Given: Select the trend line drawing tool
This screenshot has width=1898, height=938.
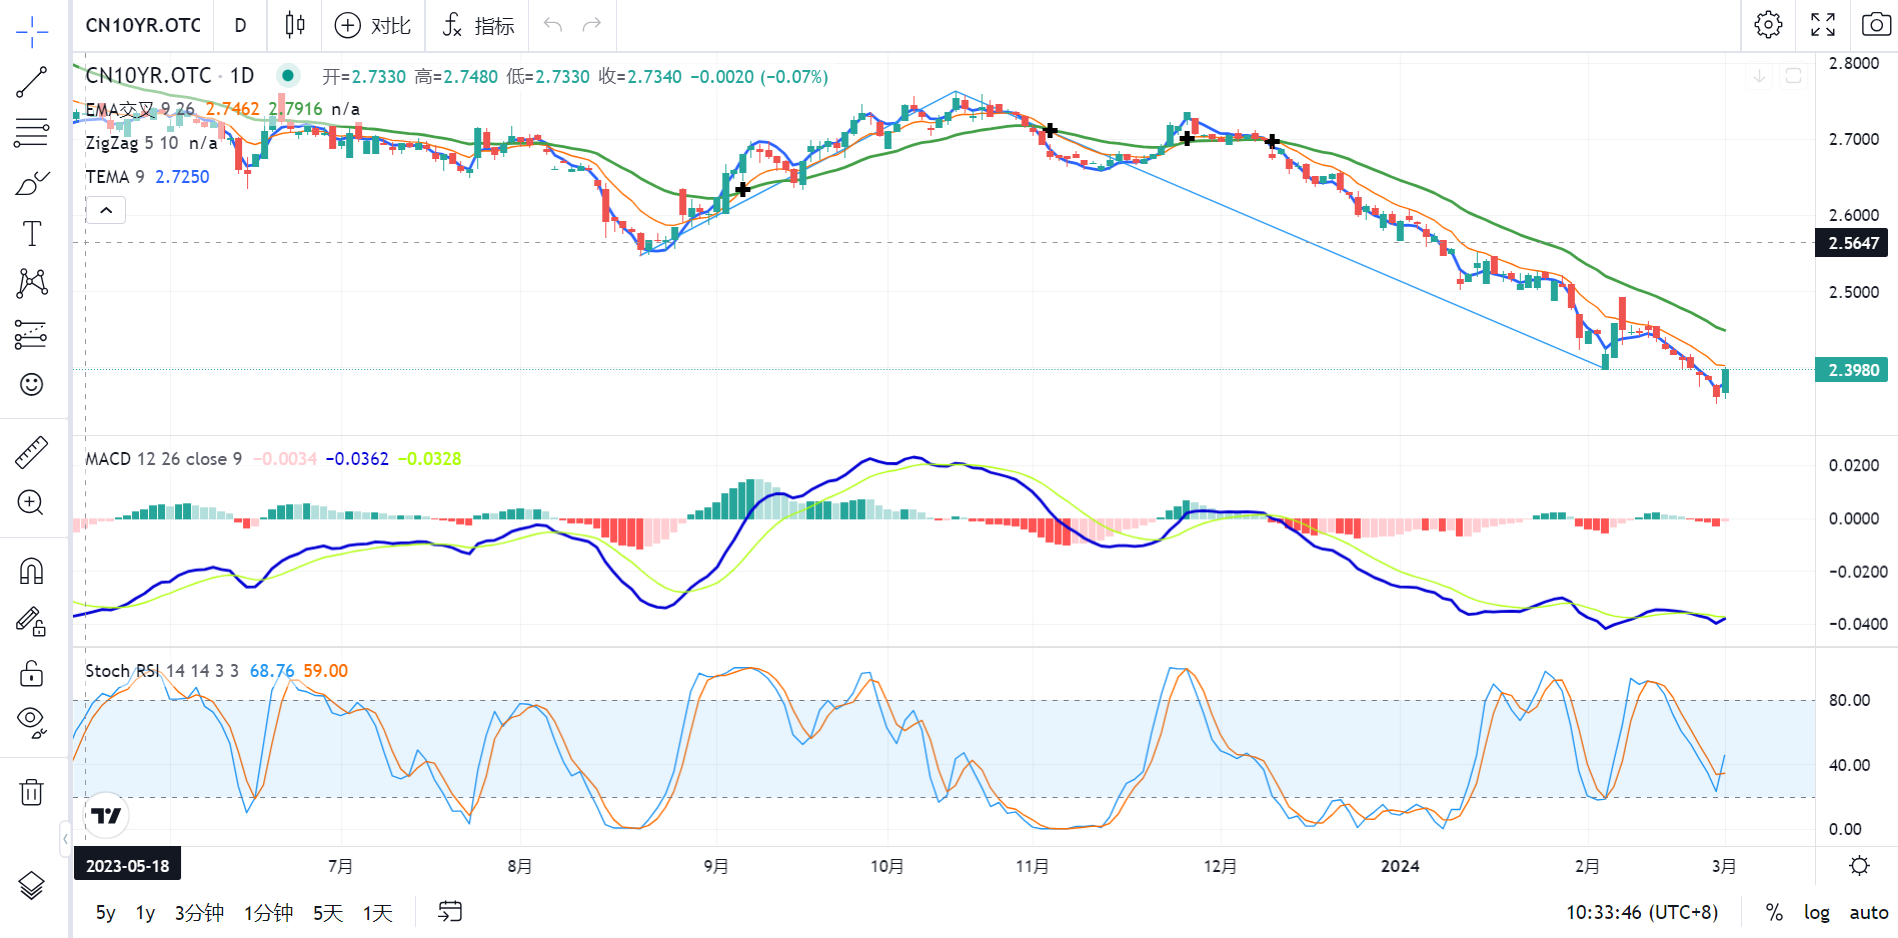Looking at the screenshot, I should (x=32, y=82).
